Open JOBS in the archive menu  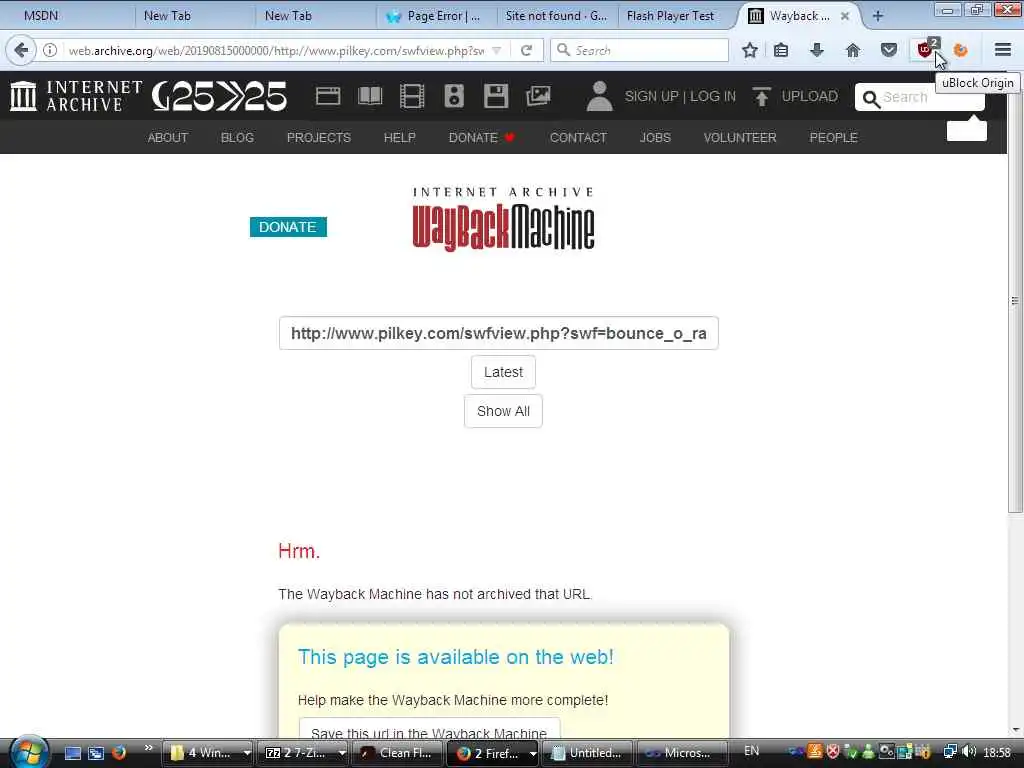click(x=655, y=138)
